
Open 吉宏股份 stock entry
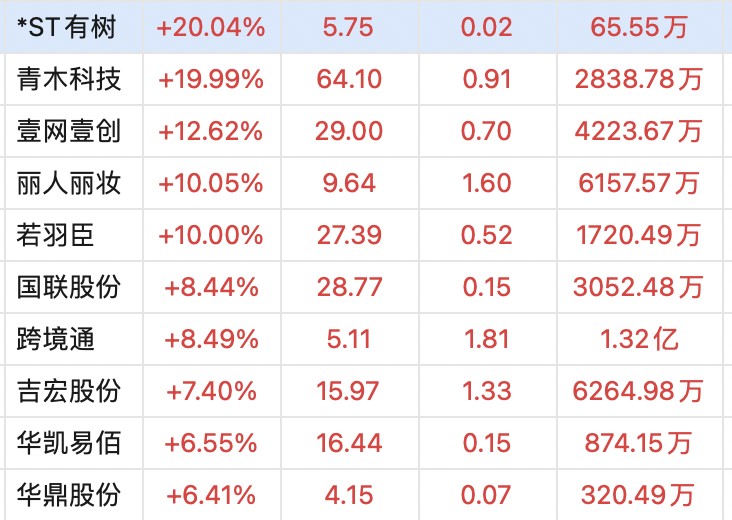click(x=69, y=391)
